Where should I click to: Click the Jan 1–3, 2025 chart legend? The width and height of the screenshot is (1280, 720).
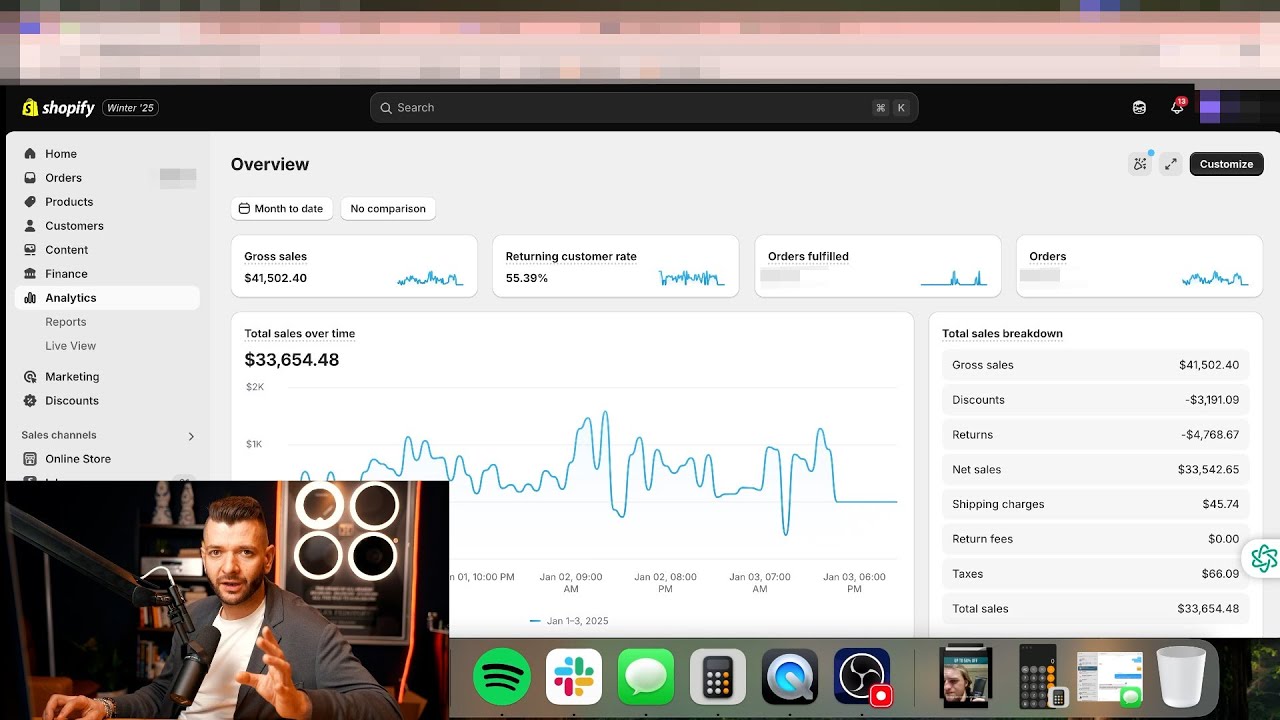click(x=569, y=621)
